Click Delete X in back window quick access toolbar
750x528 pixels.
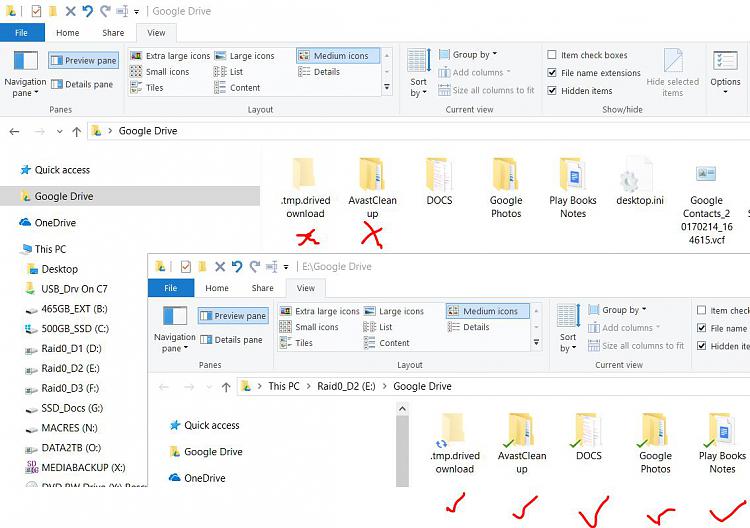[x=70, y=11]
